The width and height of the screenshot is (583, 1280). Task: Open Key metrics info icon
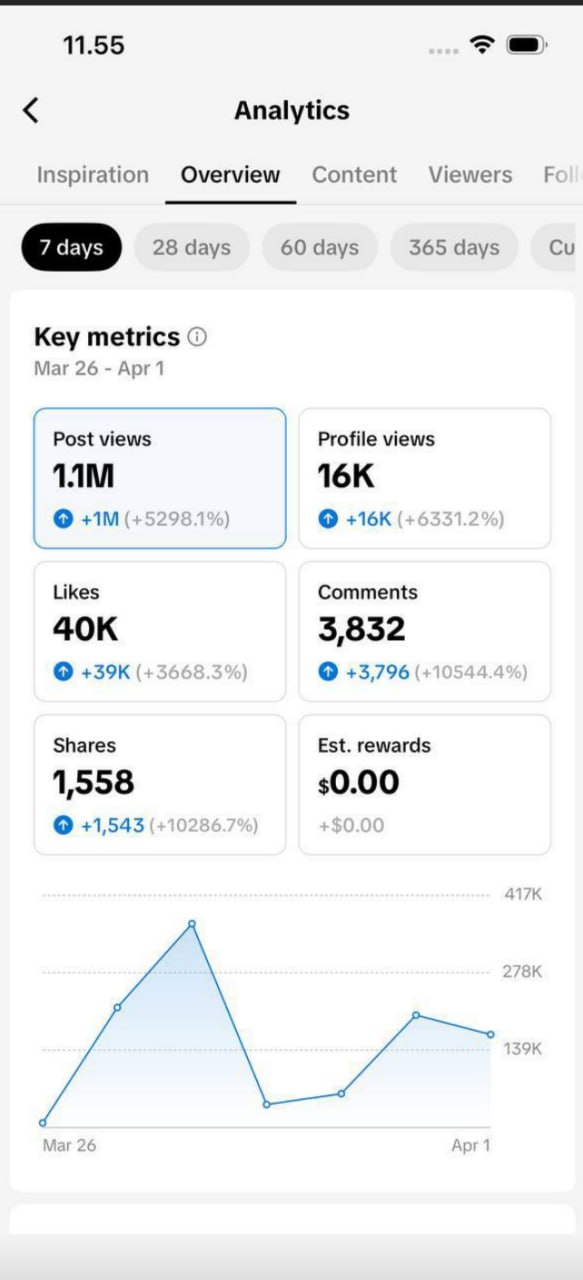click(x=197, y=337)
